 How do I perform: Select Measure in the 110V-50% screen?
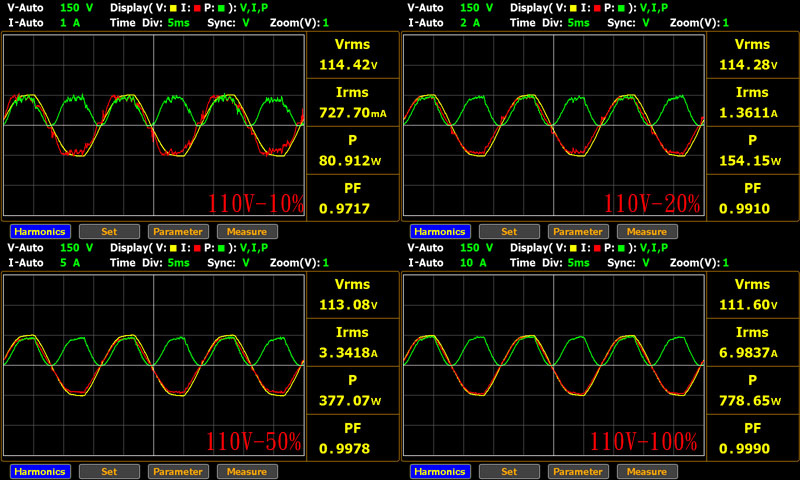coord(247,471)
